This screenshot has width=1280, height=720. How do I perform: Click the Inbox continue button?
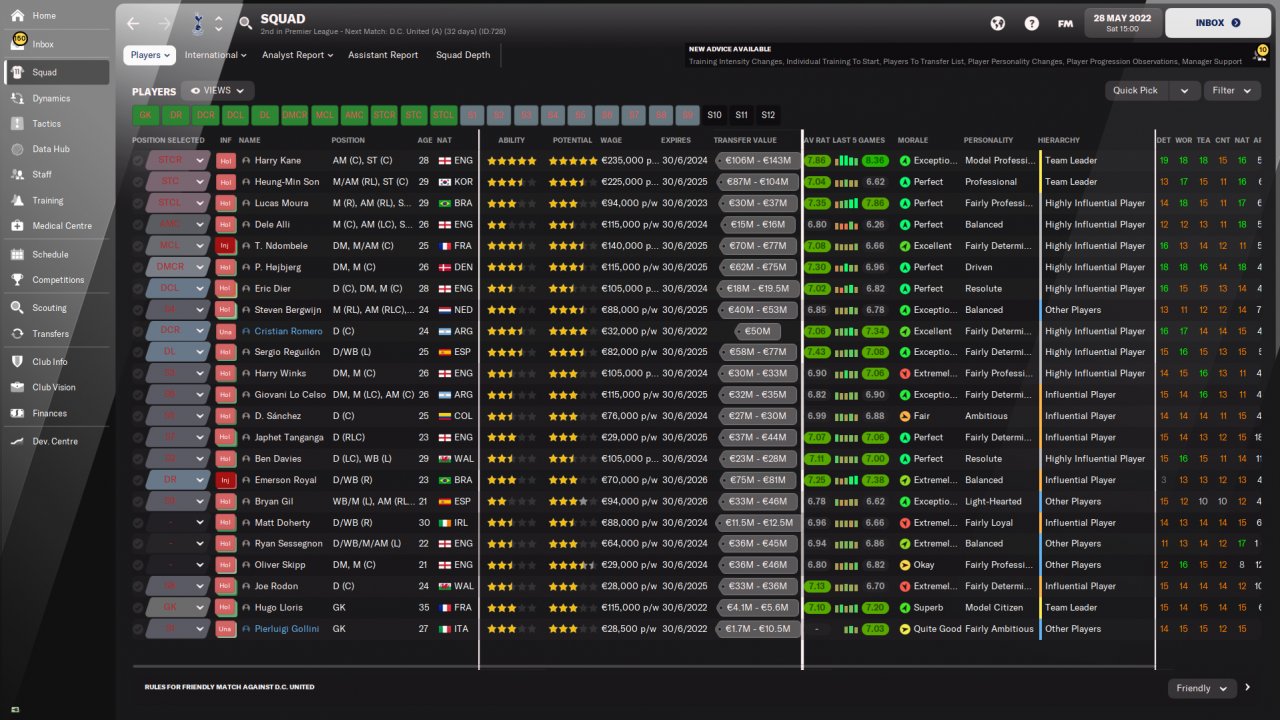click(1218, 23)
